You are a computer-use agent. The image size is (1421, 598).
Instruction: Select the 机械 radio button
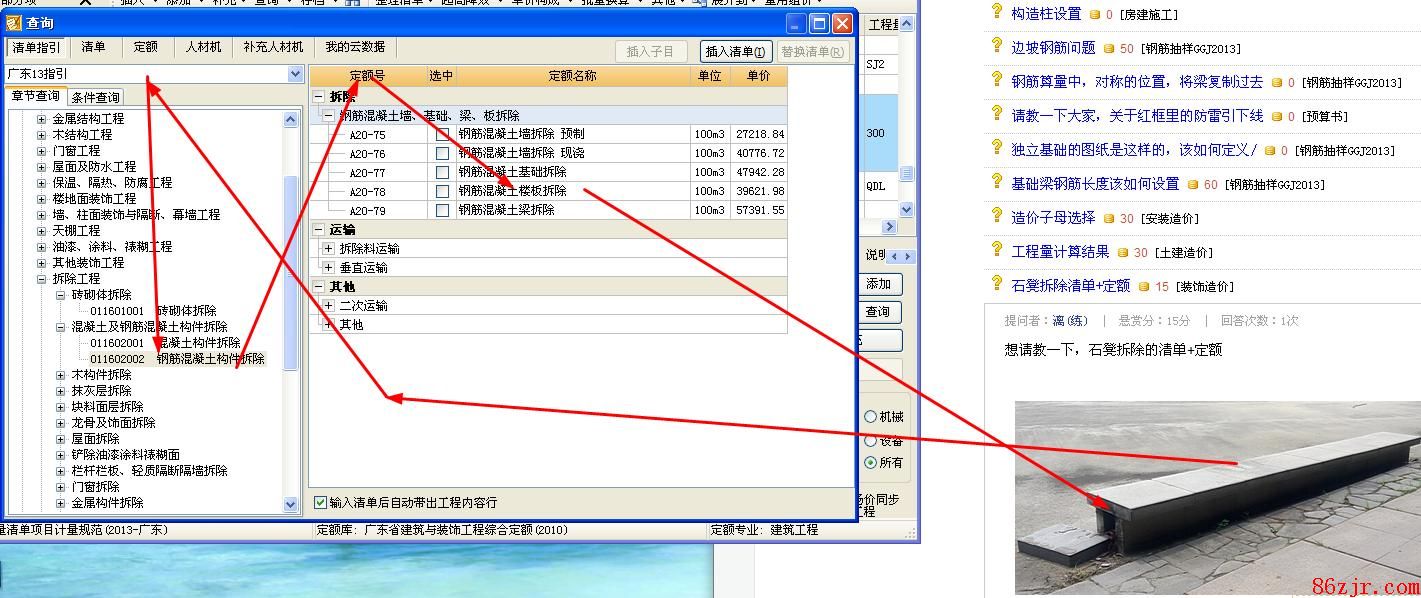click(870, 417)
